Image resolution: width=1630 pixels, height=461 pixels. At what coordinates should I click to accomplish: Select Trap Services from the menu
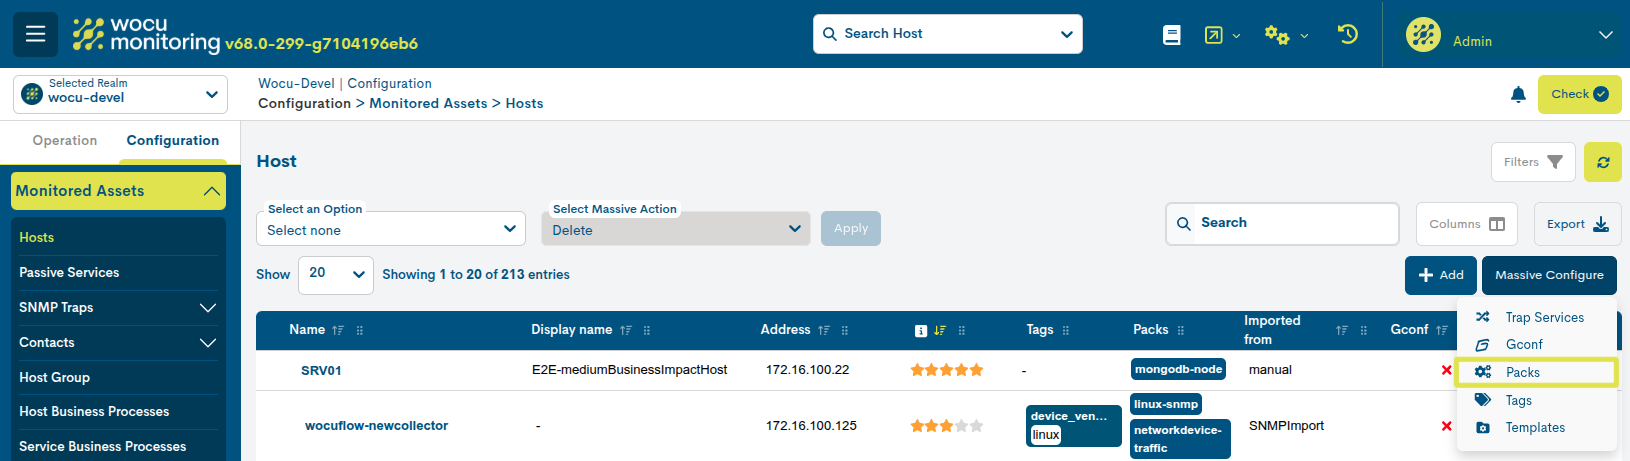coord(1538,317)
